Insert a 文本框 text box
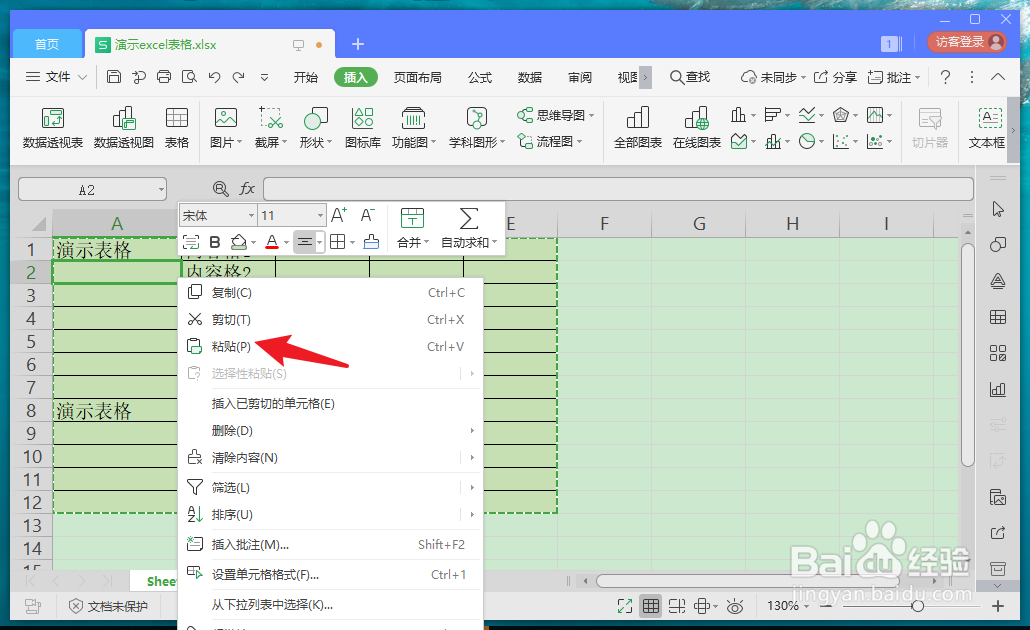Image resolution: width=1030 pixels, height=630 pixels. (x=989, y=128)
